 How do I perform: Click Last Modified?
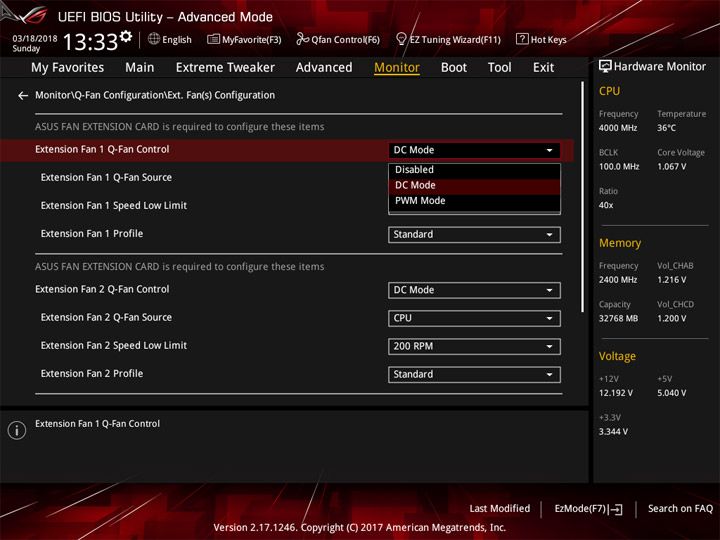coord(500,509)
